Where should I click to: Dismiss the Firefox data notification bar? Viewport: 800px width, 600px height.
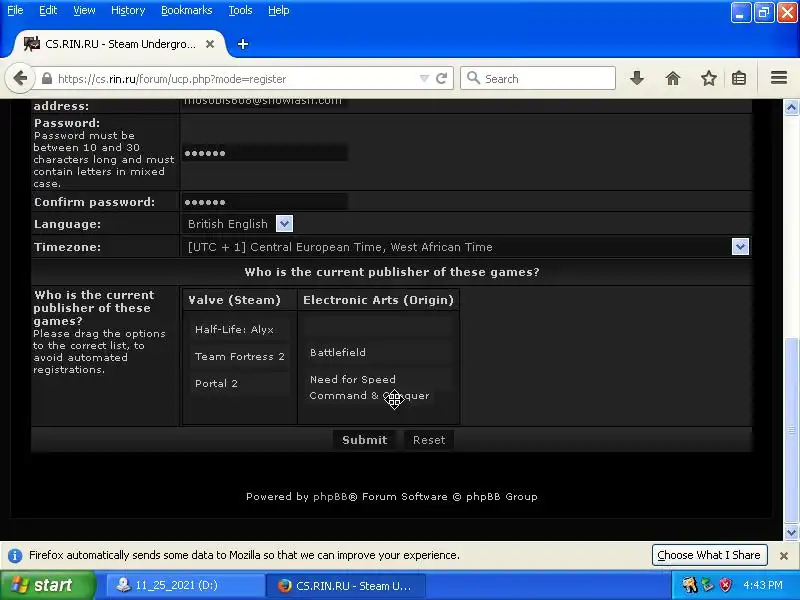784,556
